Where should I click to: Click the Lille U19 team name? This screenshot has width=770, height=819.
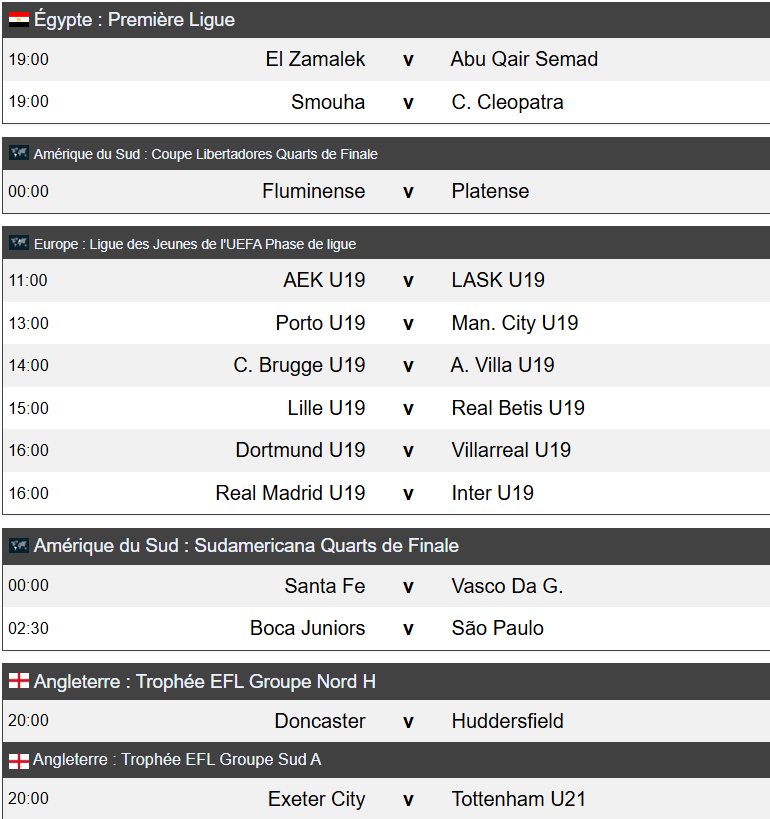(x=326, y=408)
